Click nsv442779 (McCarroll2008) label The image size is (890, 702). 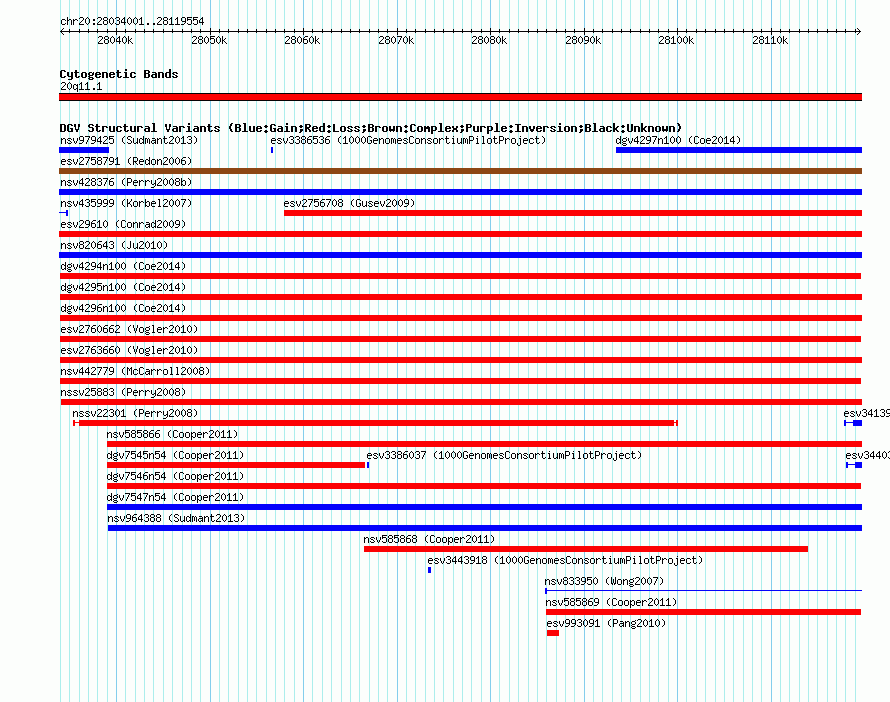(x=135, y=371)
